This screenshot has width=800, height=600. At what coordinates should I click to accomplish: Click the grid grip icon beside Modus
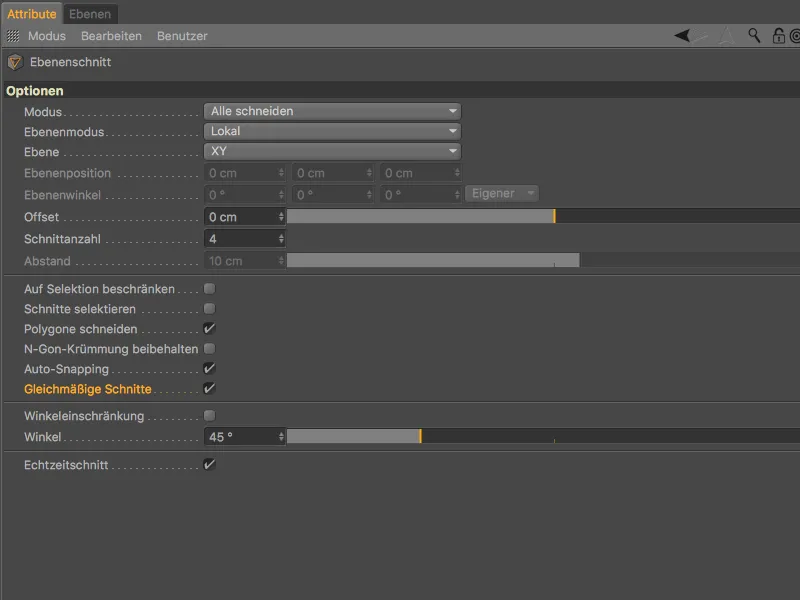[x=13, y=36]
